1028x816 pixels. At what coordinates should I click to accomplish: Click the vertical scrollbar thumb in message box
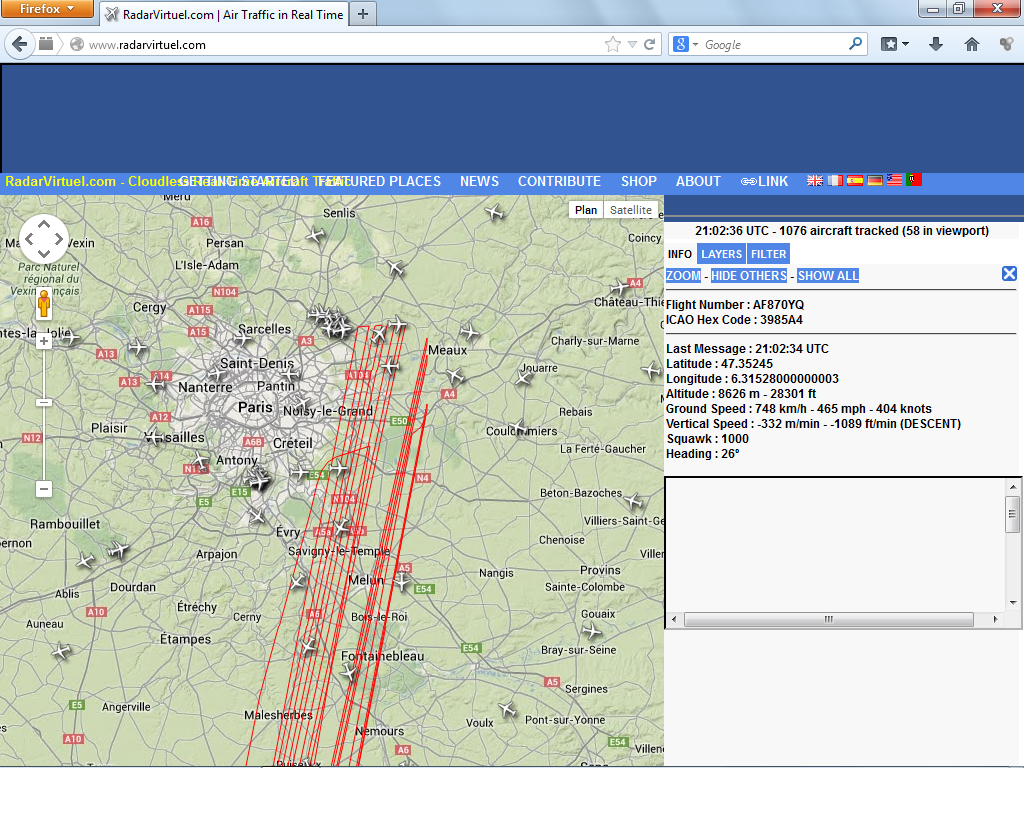tap(1013, 513)
